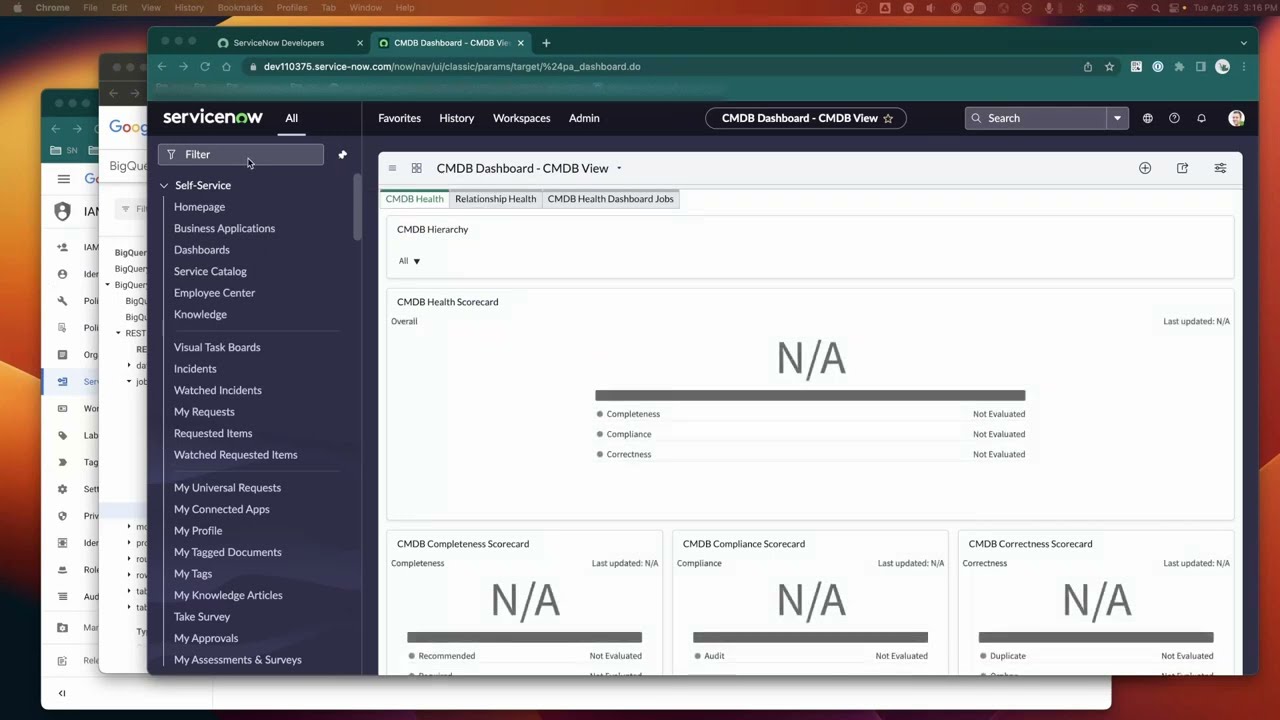
Task: Switch to ServiceNow Developers browser tab
Action: pyautogui.click(x=279, y=43)
